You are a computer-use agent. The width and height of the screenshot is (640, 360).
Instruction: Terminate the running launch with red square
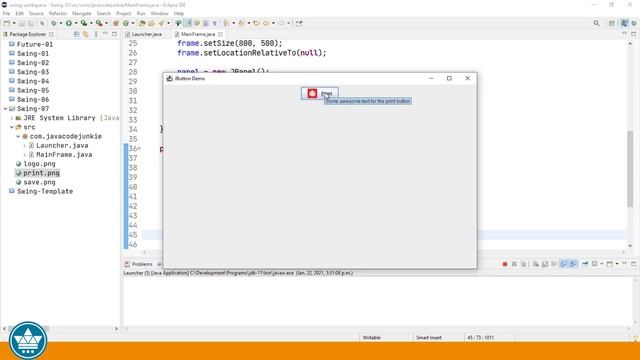[505, 264]
